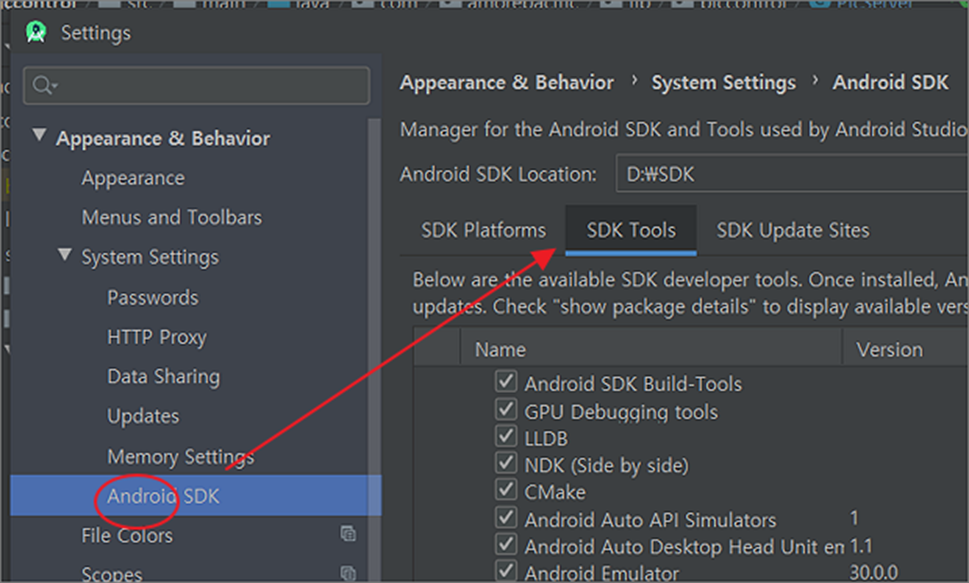Open File Colors settings

point(127,535)
